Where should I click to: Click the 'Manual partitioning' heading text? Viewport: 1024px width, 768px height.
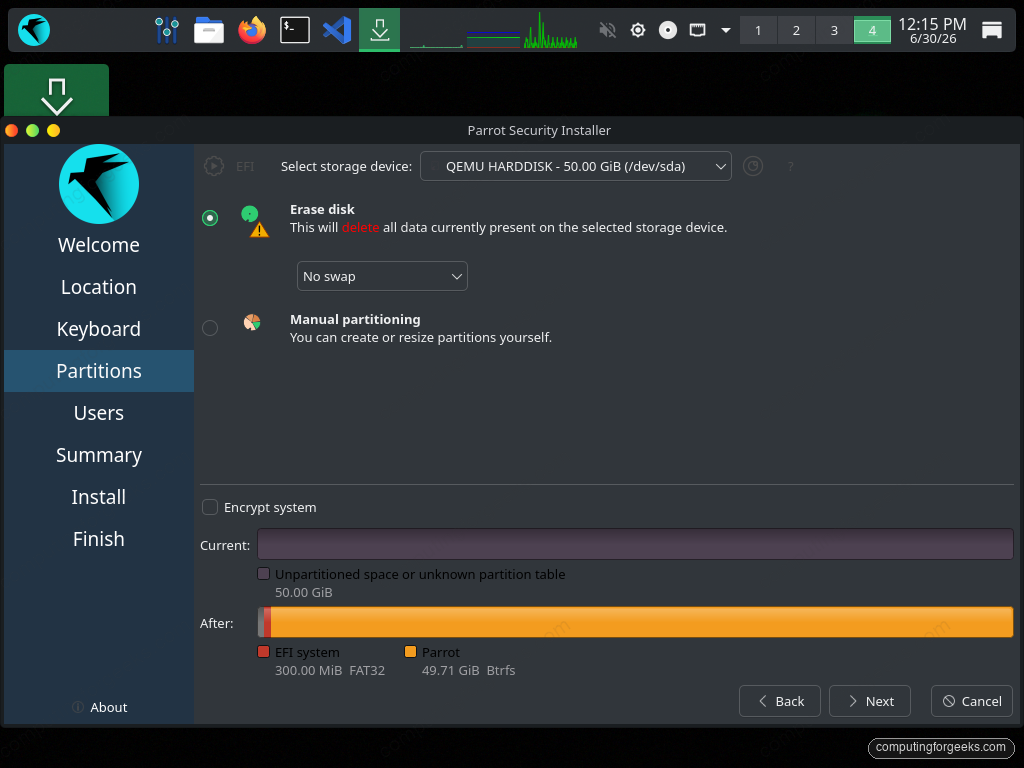355,319
